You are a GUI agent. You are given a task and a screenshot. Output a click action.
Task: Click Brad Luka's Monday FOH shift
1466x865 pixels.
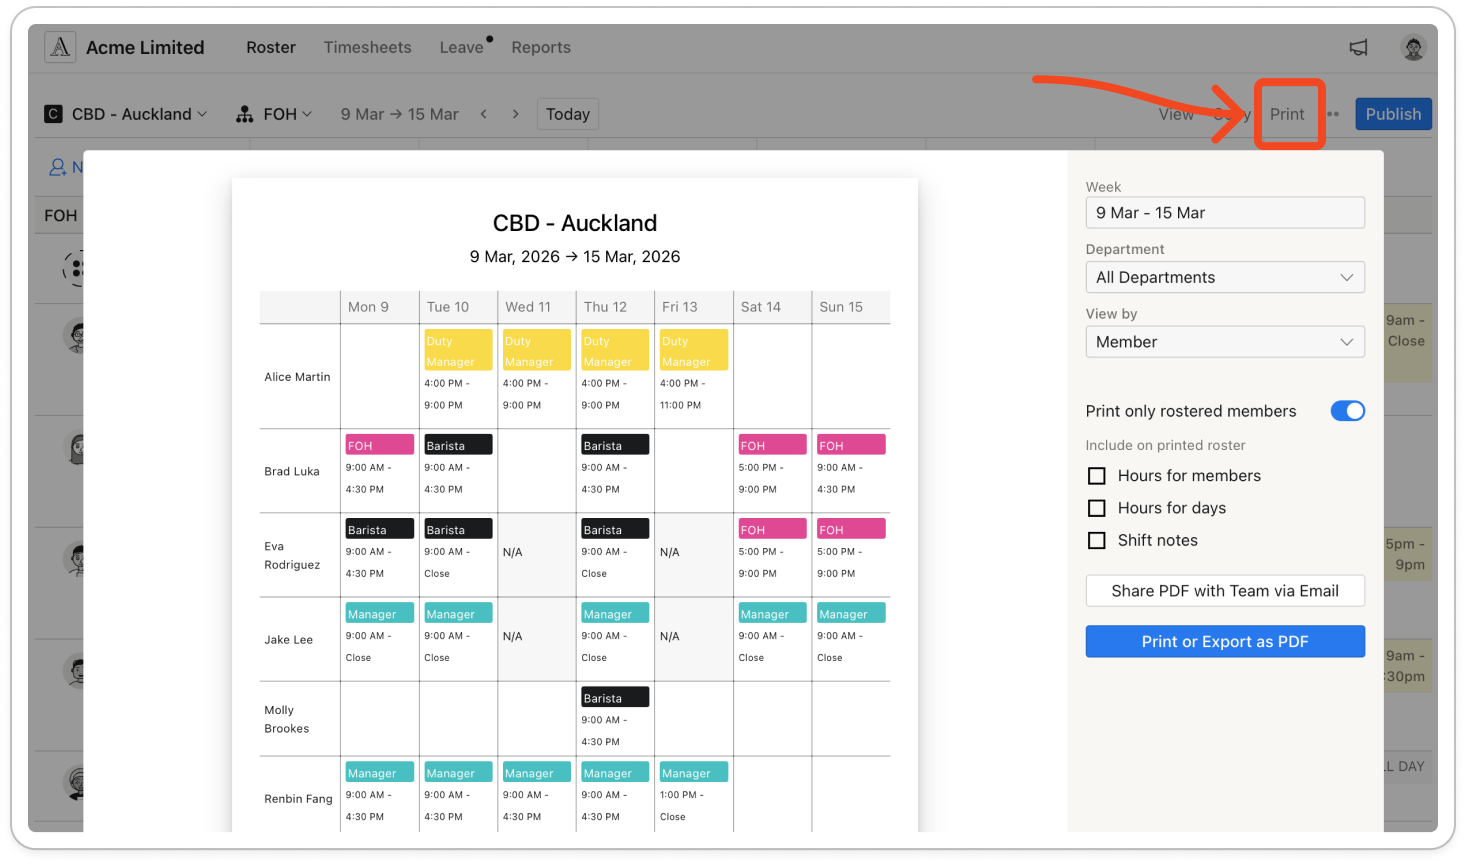coord(379,467)
